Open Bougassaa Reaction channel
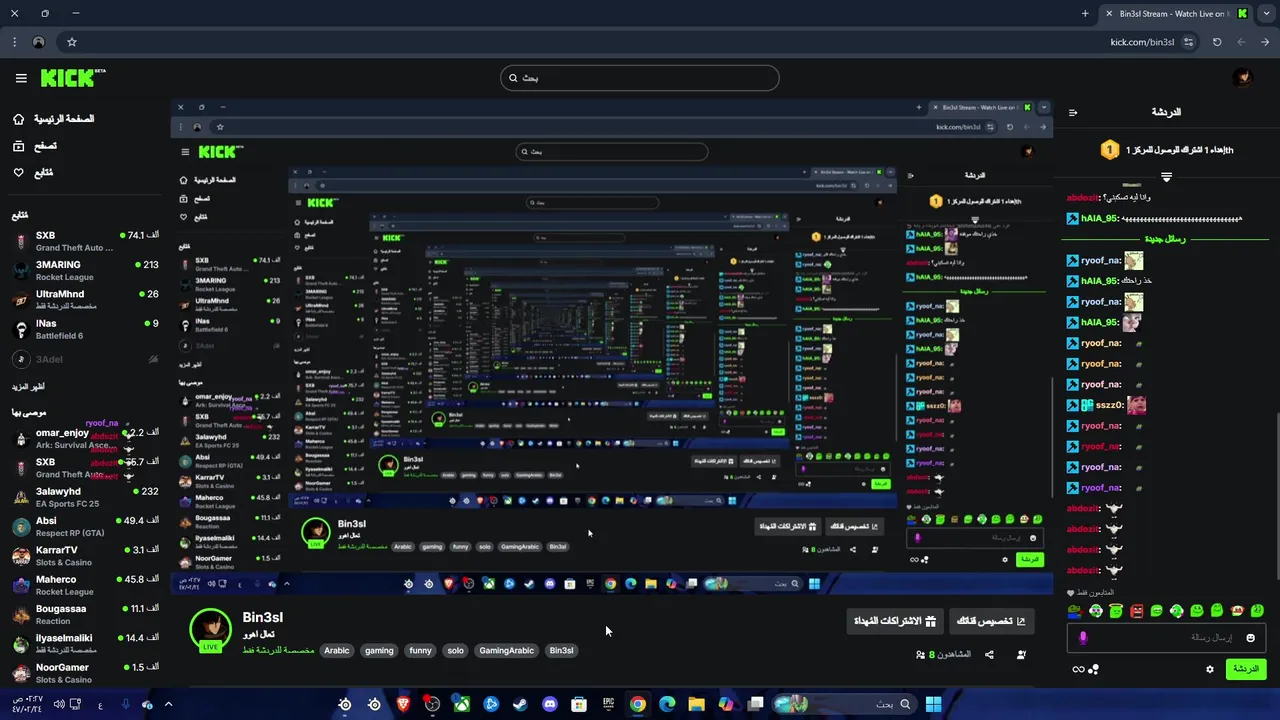The height and width of the screenshot is (720, 1280). pos(84,614)
